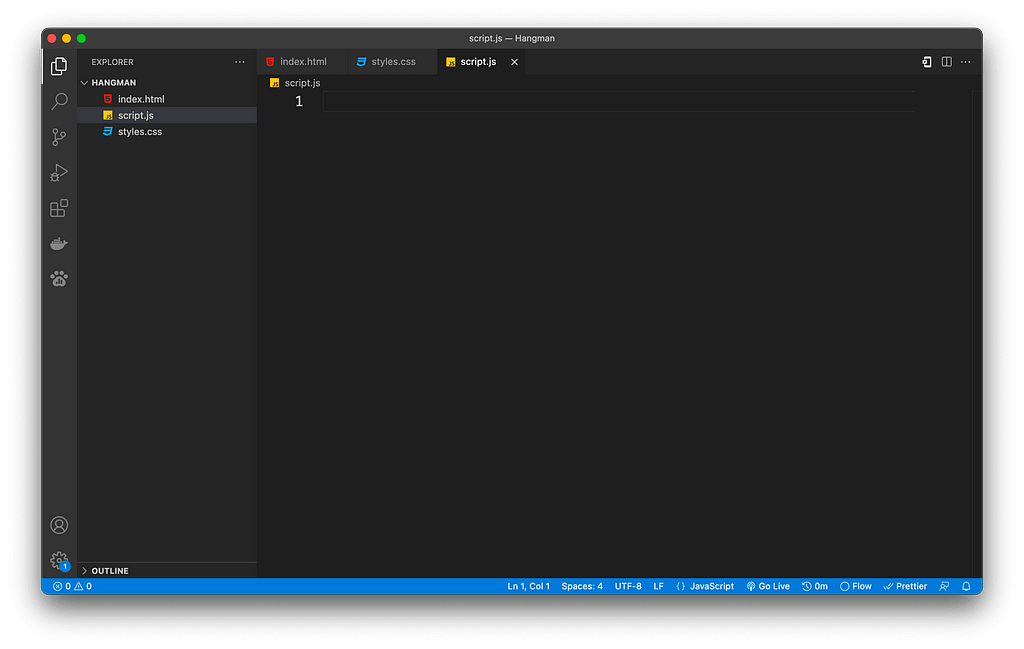1024x649 pixels.
Task: Open the Manage gear icon
Action: click(59, 560)
